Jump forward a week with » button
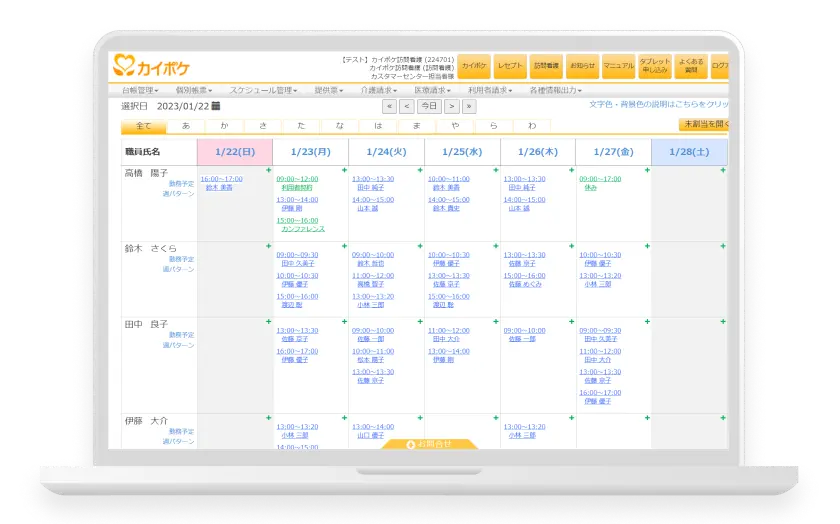This screenshot has width=840, height=524. pyautogui.click(x=469, y=106)
